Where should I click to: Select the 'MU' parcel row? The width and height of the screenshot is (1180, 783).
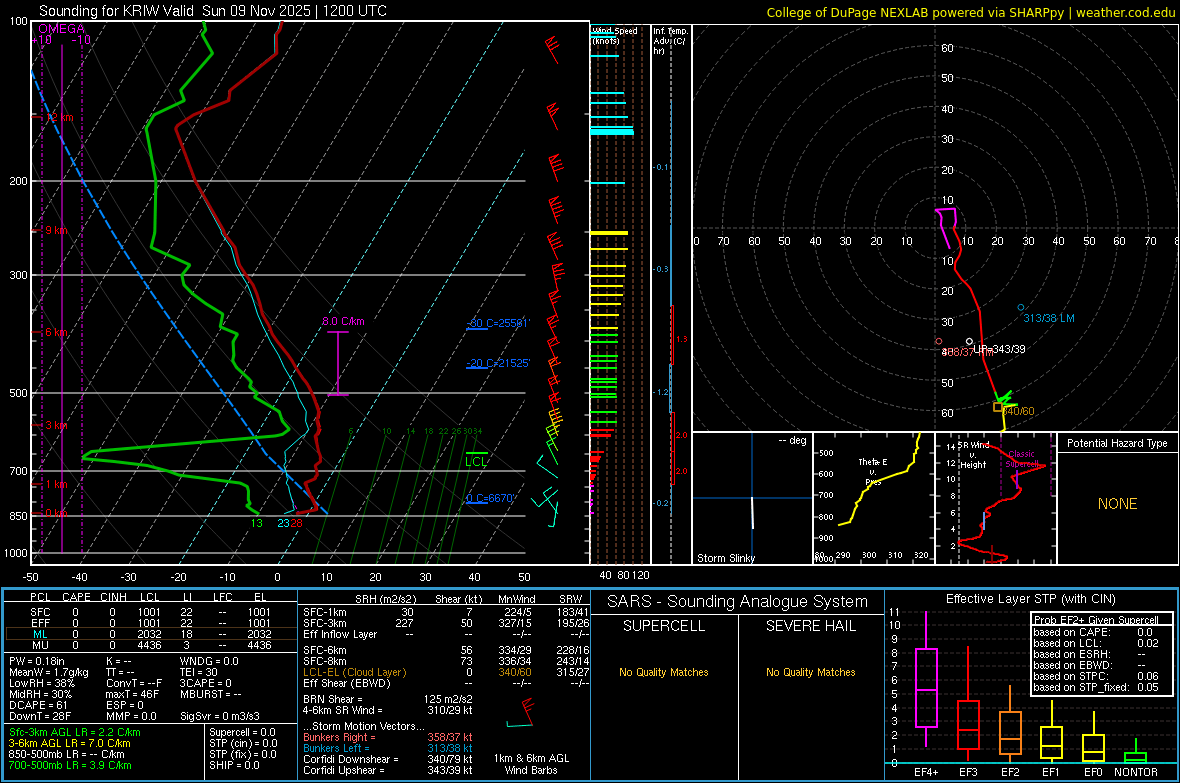pyautogui.click(x=151, y=645)
